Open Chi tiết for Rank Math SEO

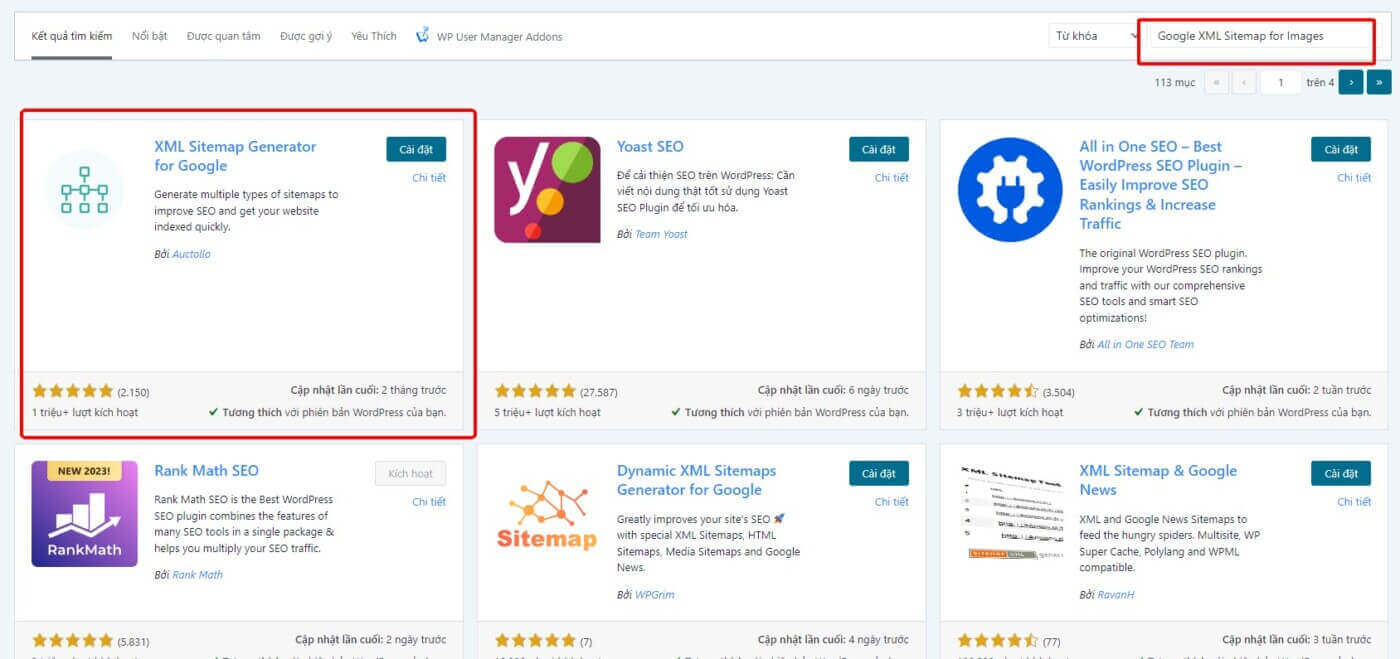[x=429, y=502]
